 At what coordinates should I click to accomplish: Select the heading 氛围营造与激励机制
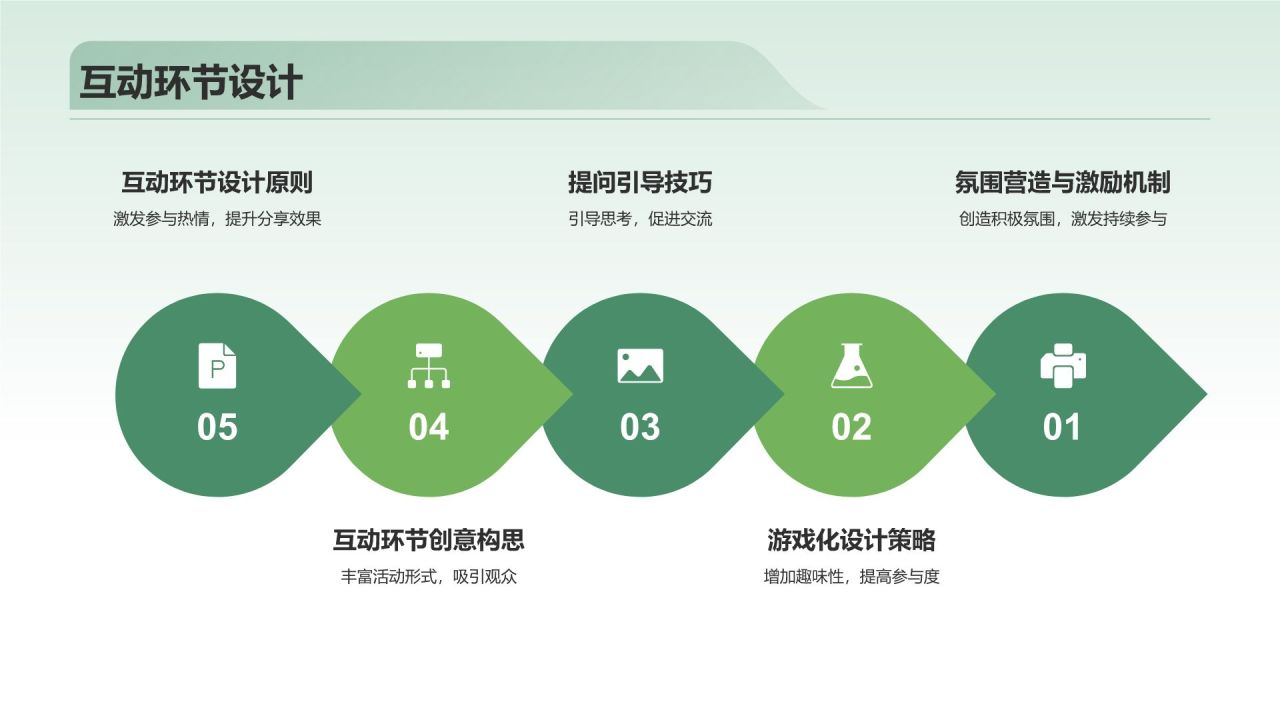tap(1063, 183)
